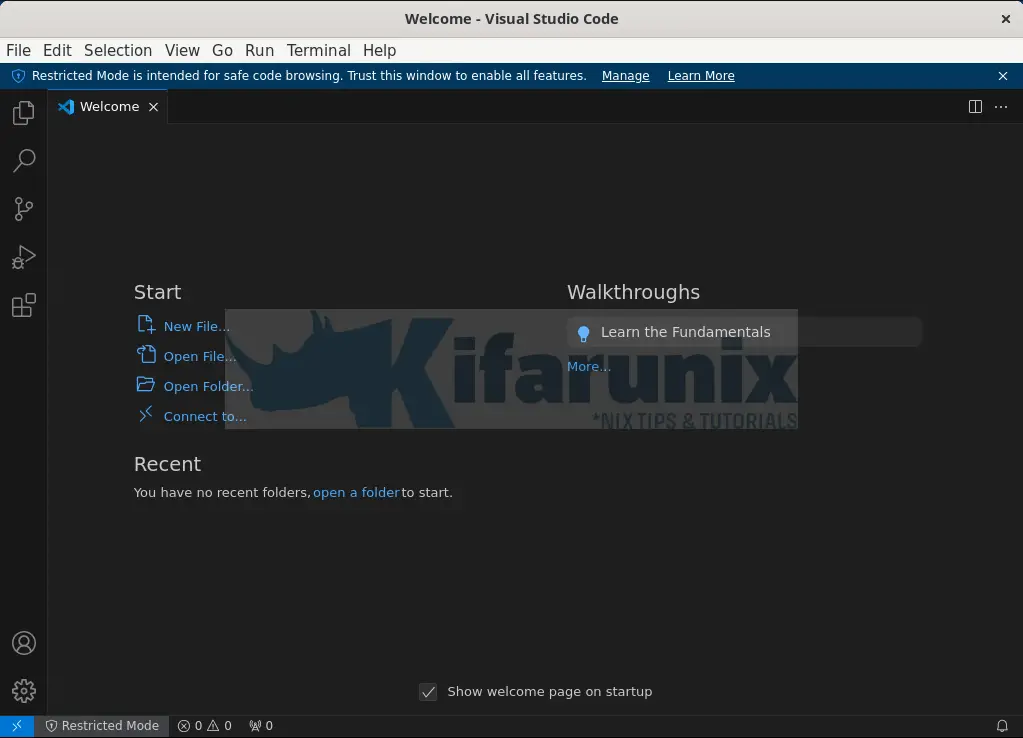This screenshot has width=1023, height=738.
Task: Click the errors and warnings status indicator
Action: tap(203, 725)
